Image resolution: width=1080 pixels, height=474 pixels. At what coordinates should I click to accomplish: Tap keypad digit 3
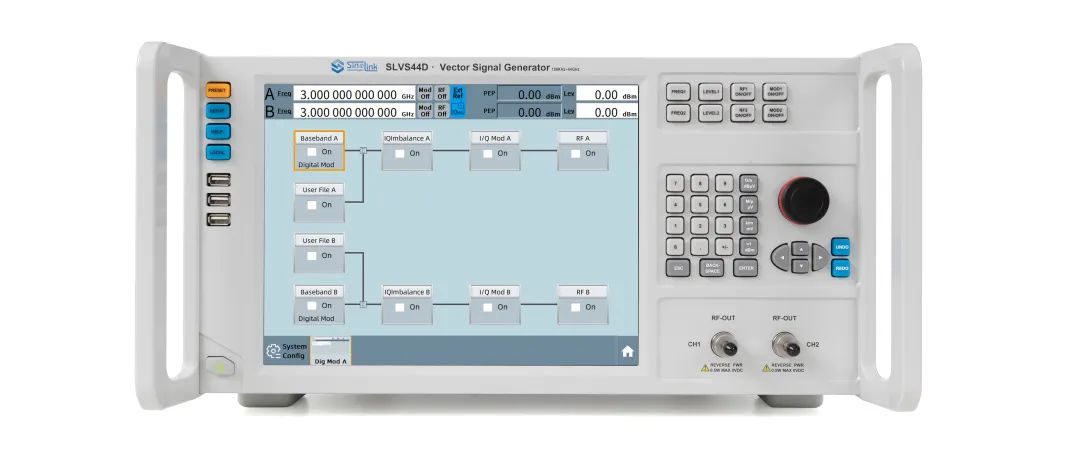724,226
